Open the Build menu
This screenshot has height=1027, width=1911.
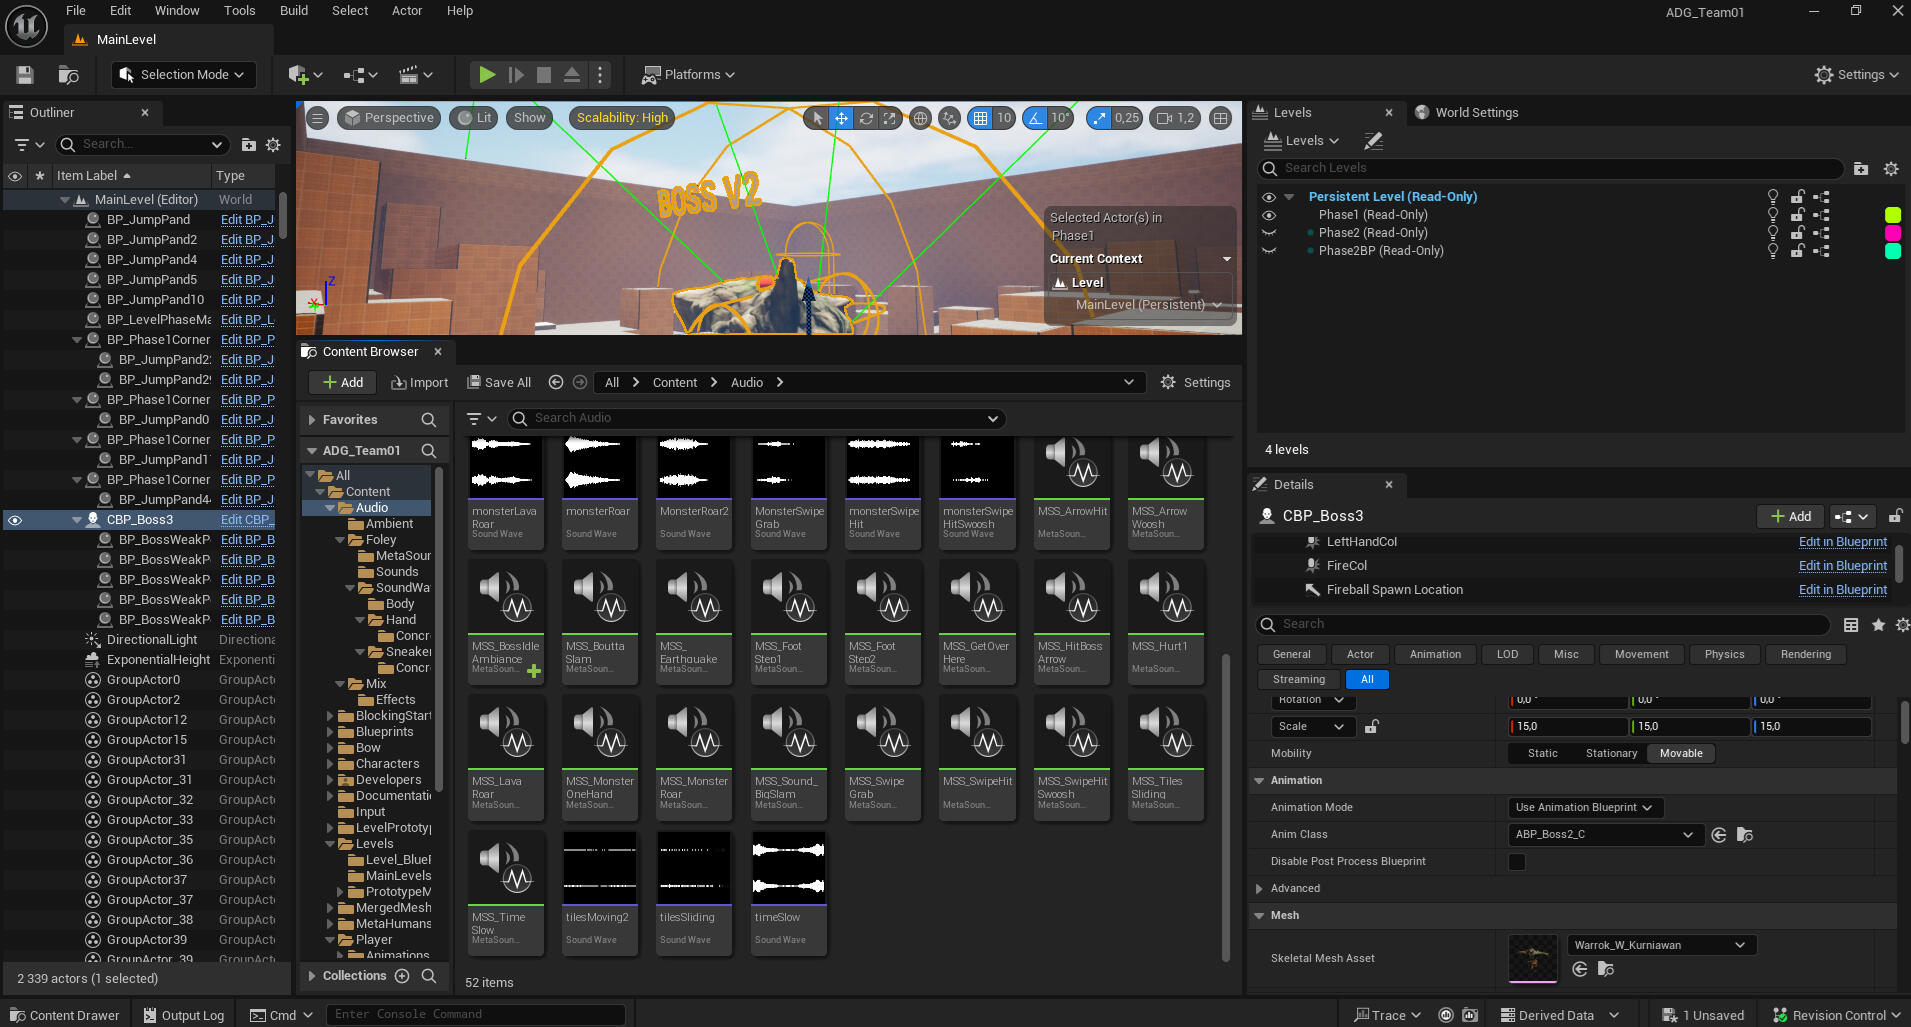point(293,11)
